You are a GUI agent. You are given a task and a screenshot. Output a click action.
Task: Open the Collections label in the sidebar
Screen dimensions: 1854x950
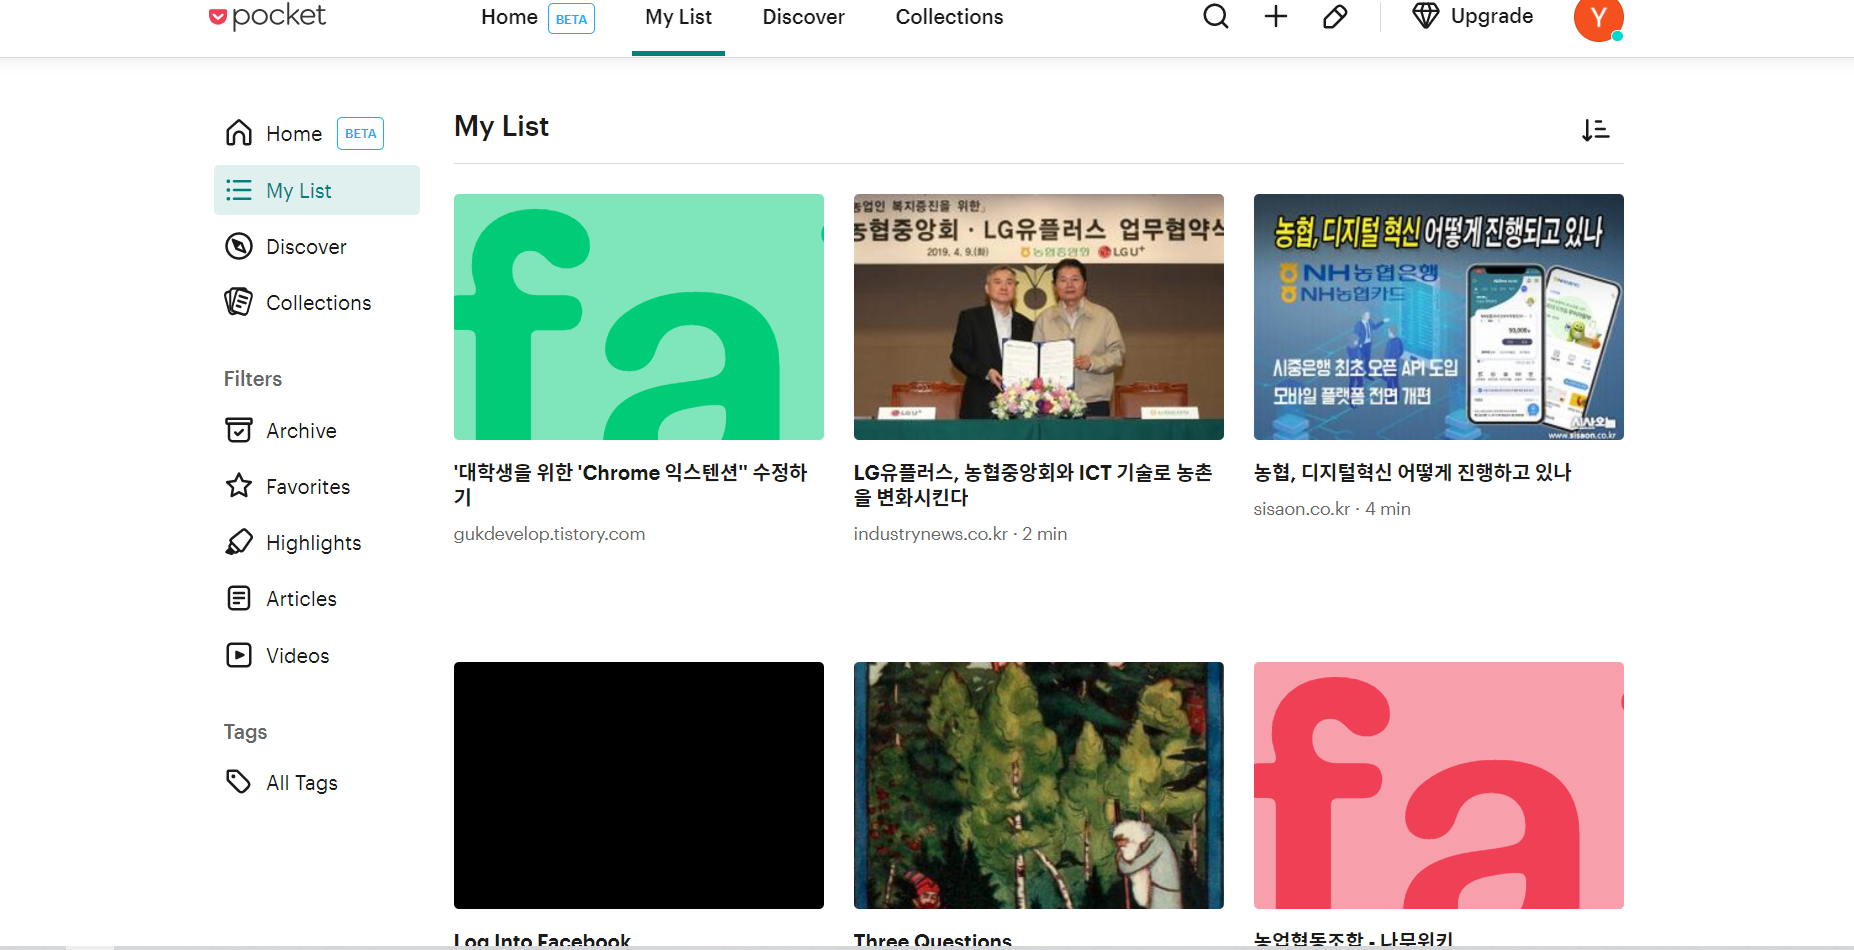(x=318, y=303)
